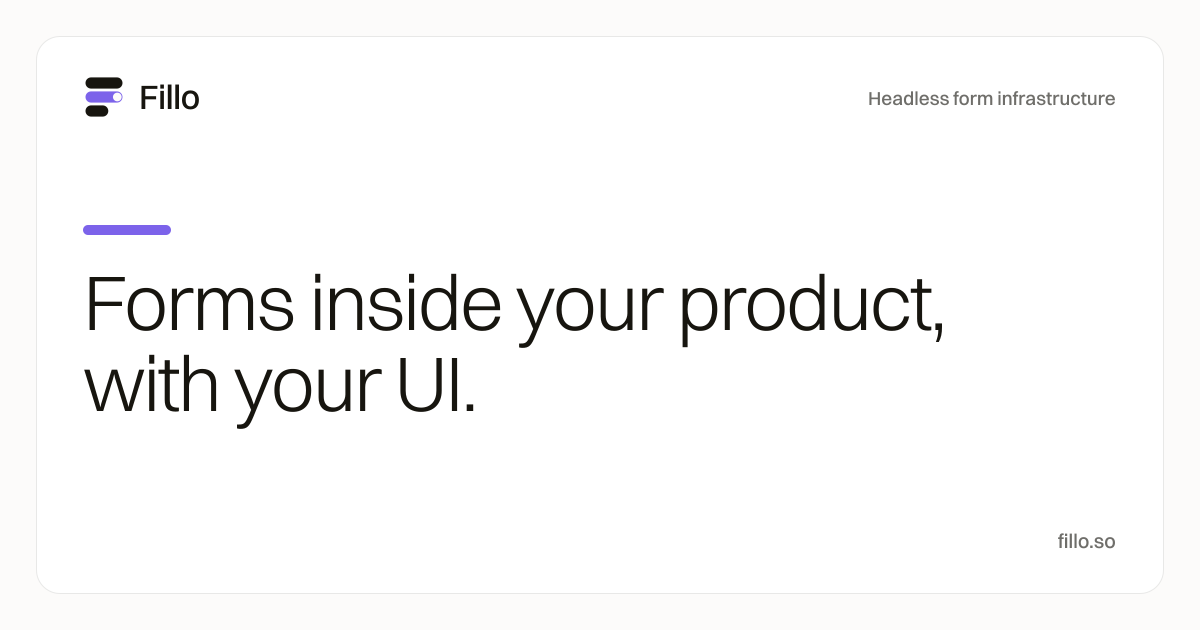1200x630 pixels.
Task: Click the word "inside" in the headline
Action: [406, 303]
